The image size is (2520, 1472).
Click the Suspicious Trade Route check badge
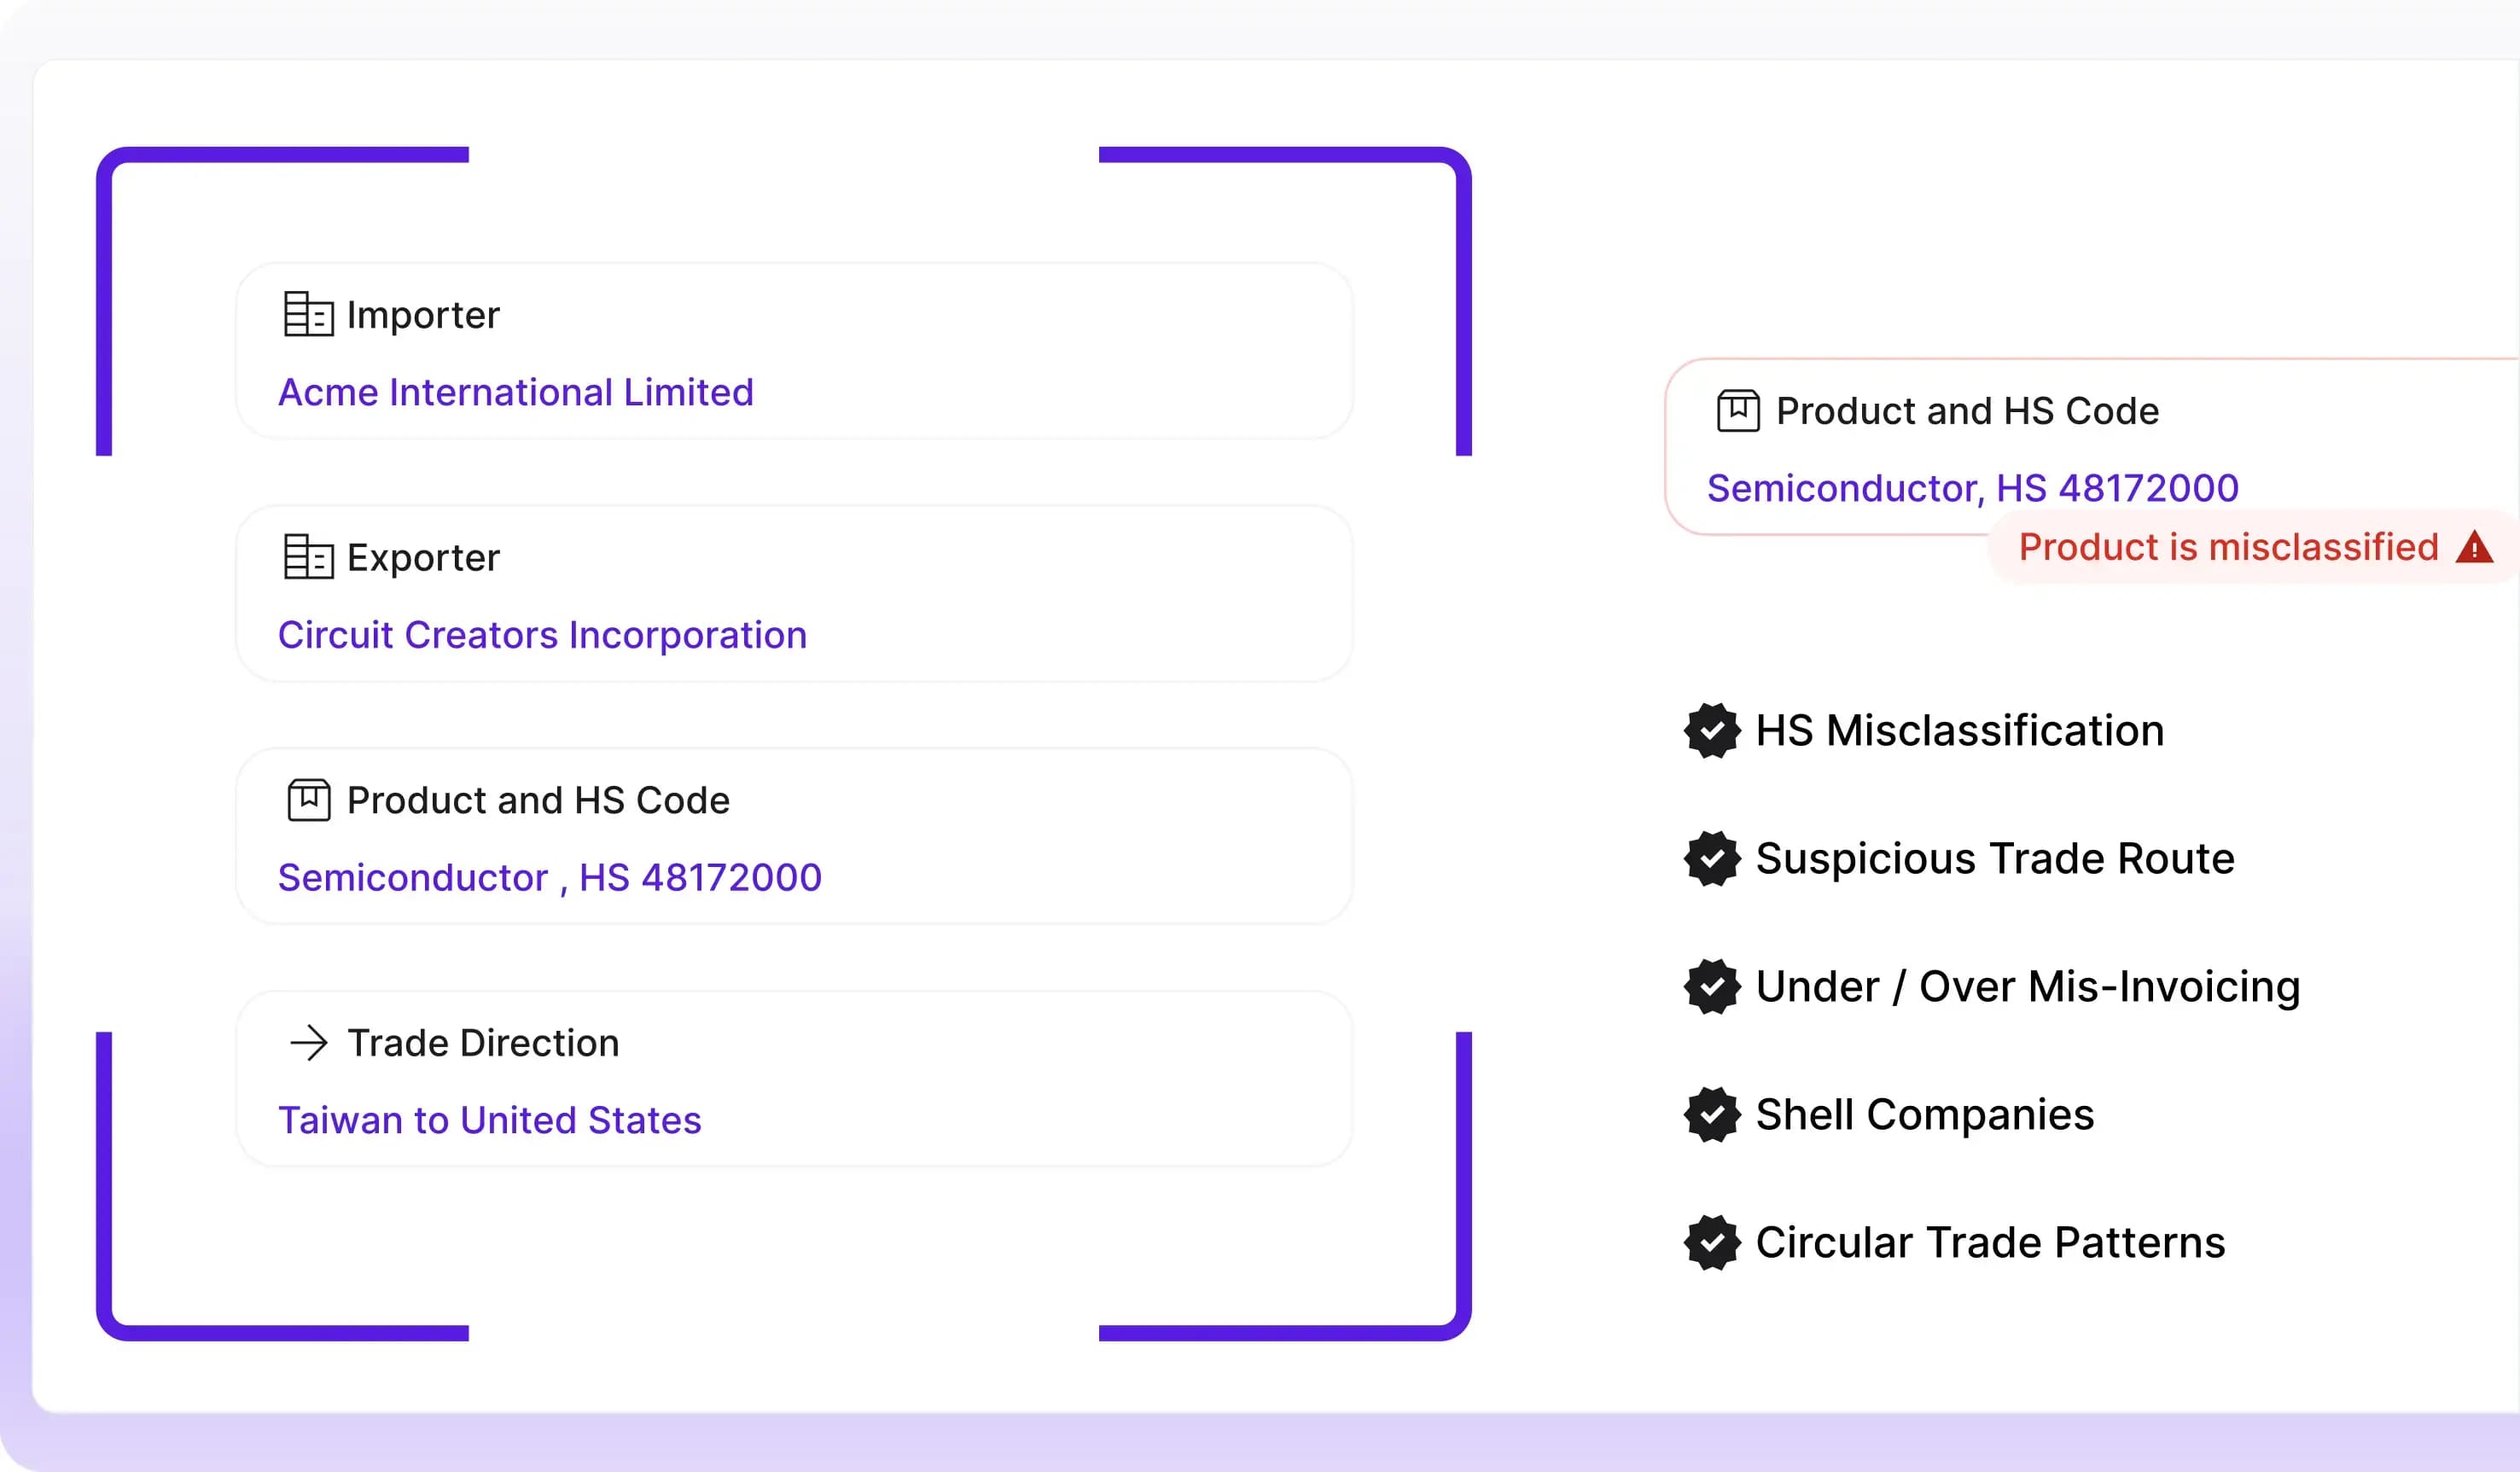[x=1712, y=859]
